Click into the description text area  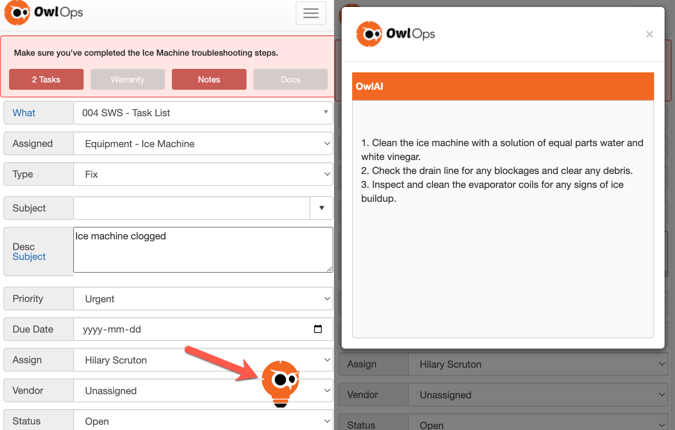click(x=203, y=250)
